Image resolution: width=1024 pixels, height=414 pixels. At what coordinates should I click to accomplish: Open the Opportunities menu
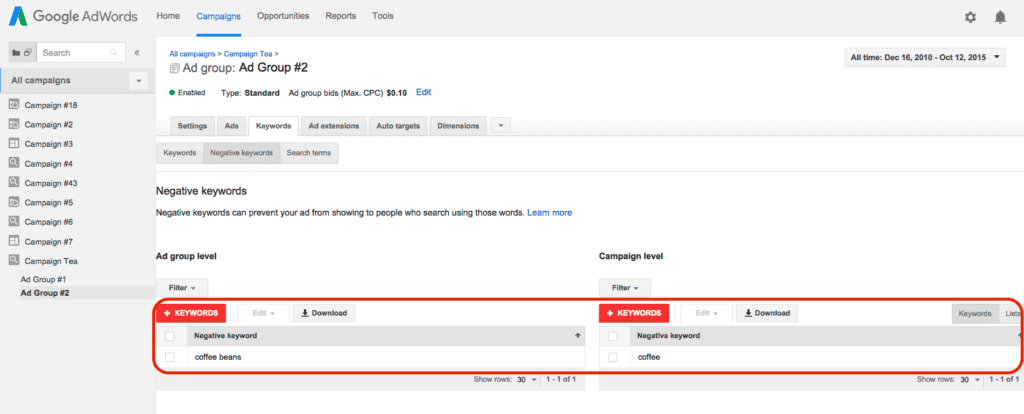pyautogui.click(x=283, y=16)
